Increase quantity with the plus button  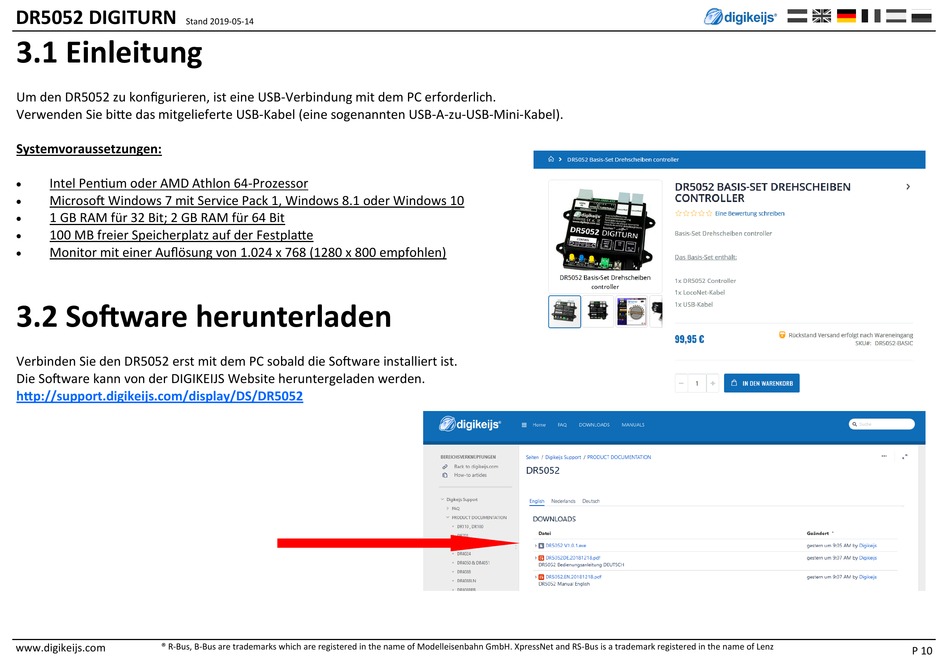point(712,383)
